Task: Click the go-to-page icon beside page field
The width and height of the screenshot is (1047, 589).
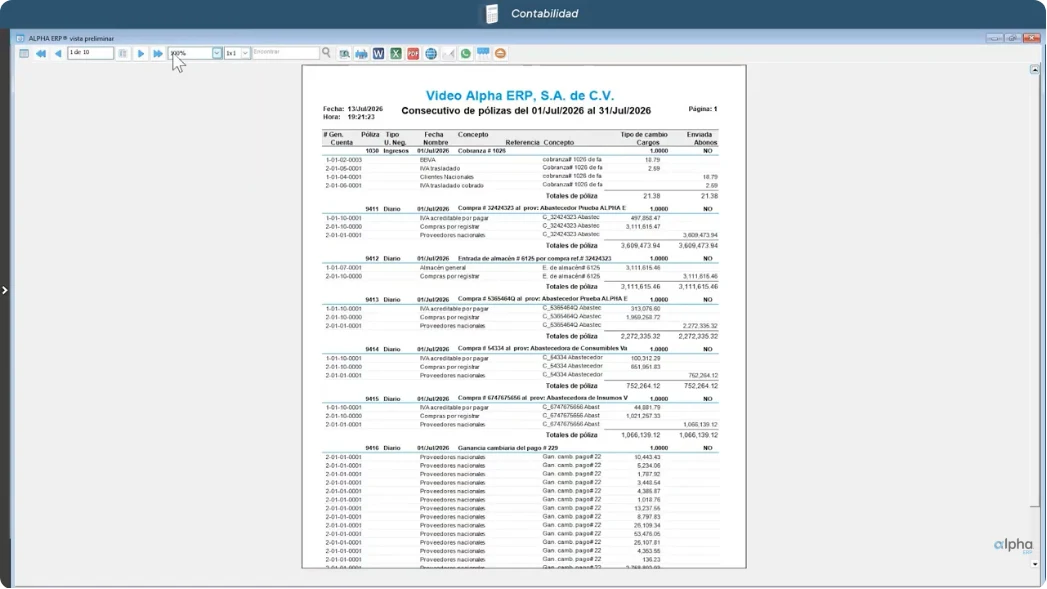Action: 123,53
